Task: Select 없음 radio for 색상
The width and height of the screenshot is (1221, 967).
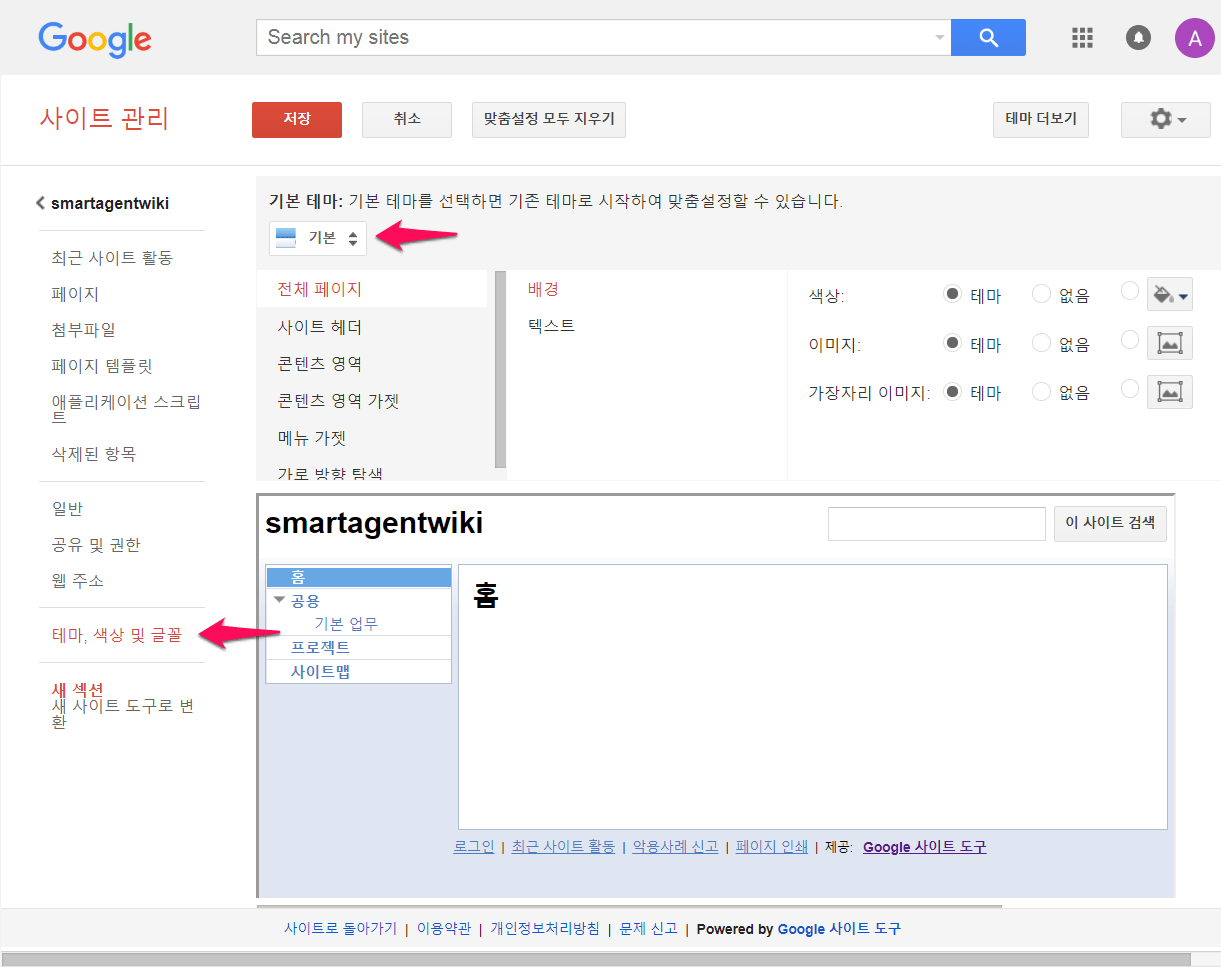Action: [x=1041, y=295]
